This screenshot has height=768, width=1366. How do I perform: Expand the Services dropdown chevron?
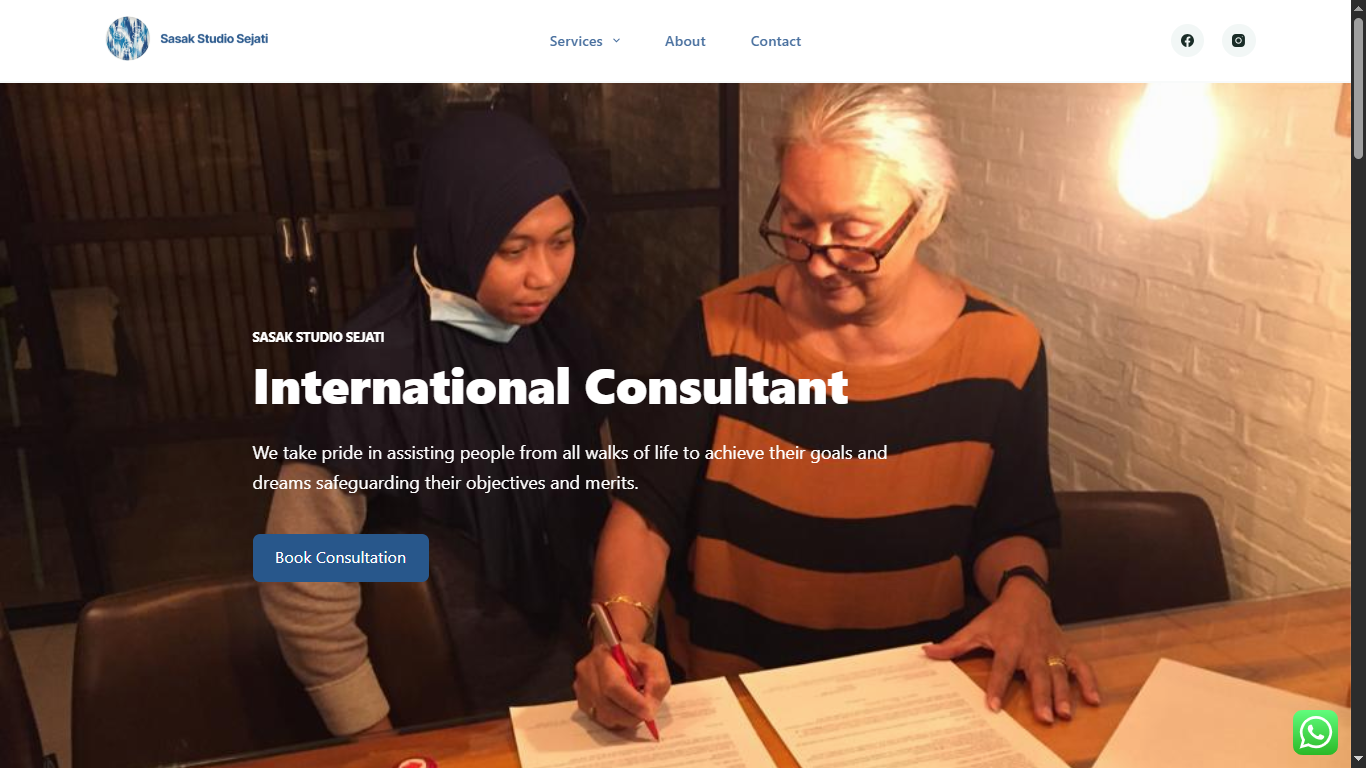pos(616,41)
